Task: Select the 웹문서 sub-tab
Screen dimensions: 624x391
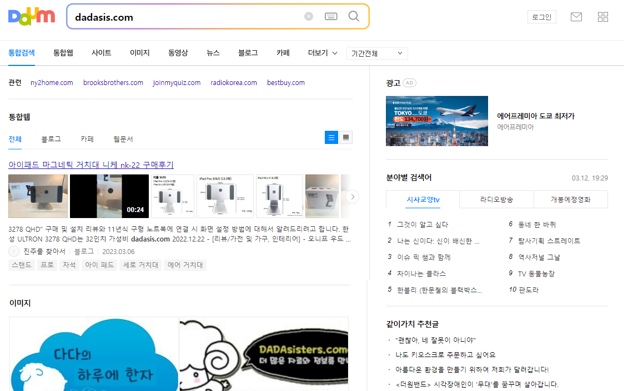Action: click(123, 139)
